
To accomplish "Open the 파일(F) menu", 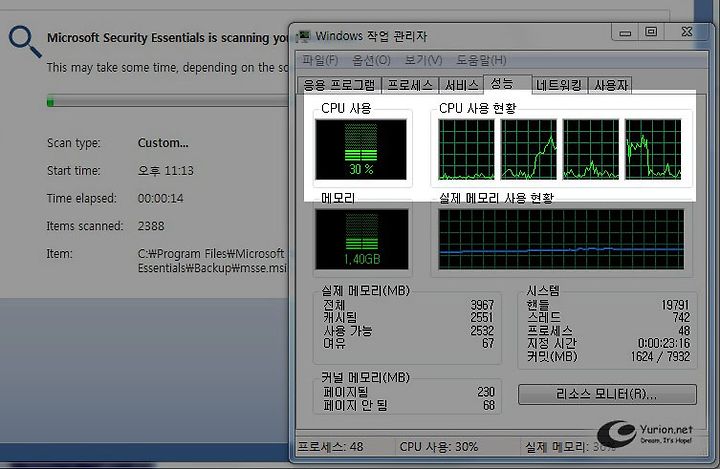I will [x=320, y=60].
